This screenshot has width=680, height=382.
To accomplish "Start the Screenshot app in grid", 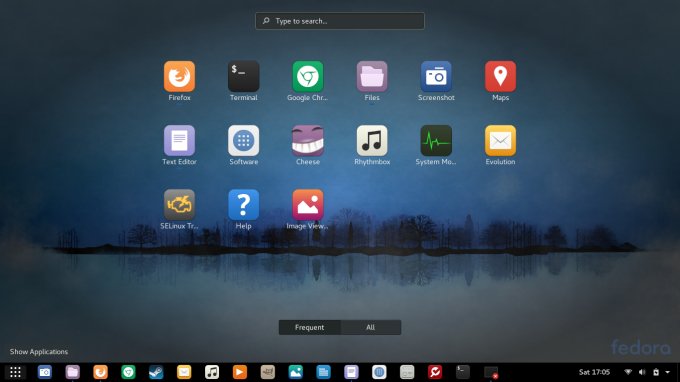I will pos(436,77).
